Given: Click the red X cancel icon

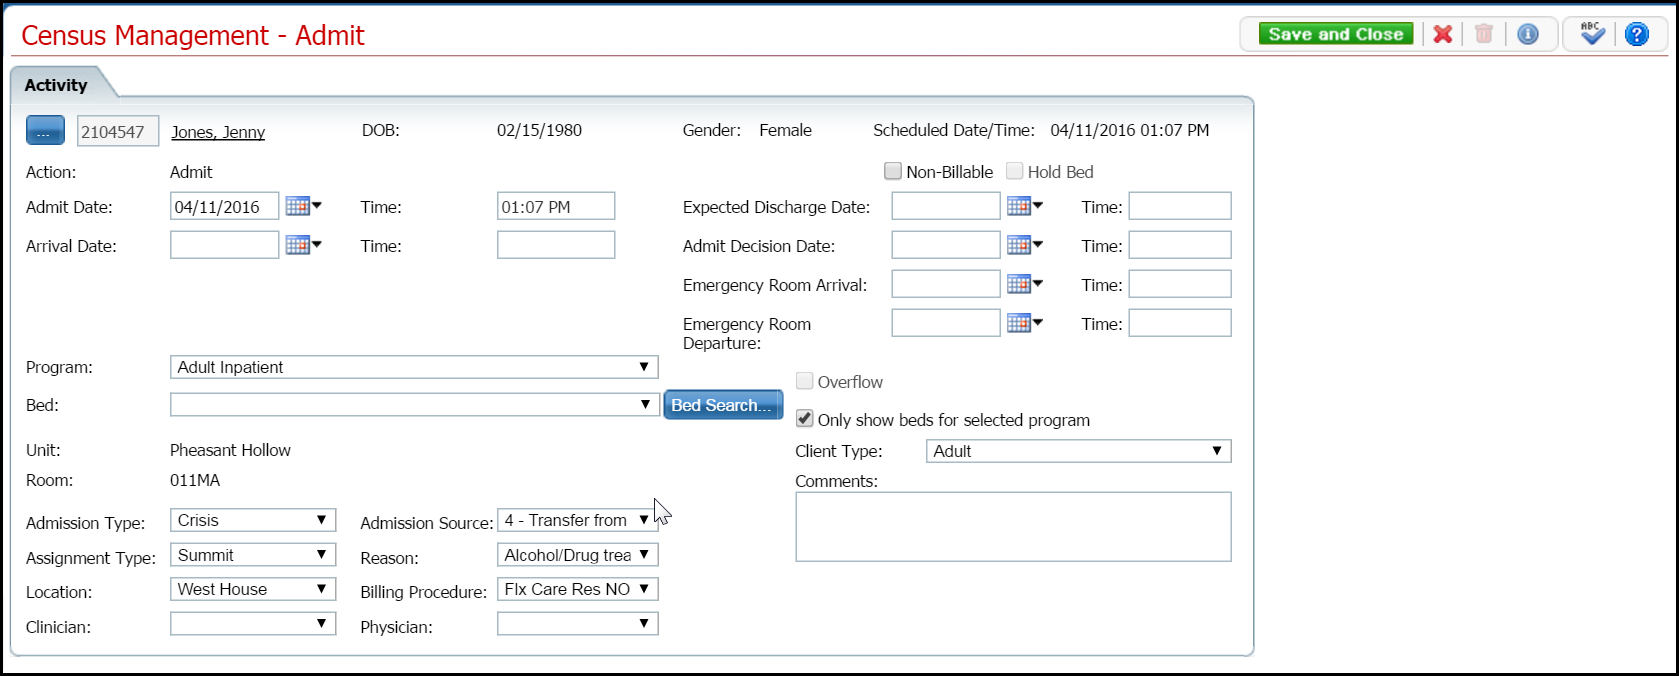Looking at the screenshot, I should coord(1442,34).
